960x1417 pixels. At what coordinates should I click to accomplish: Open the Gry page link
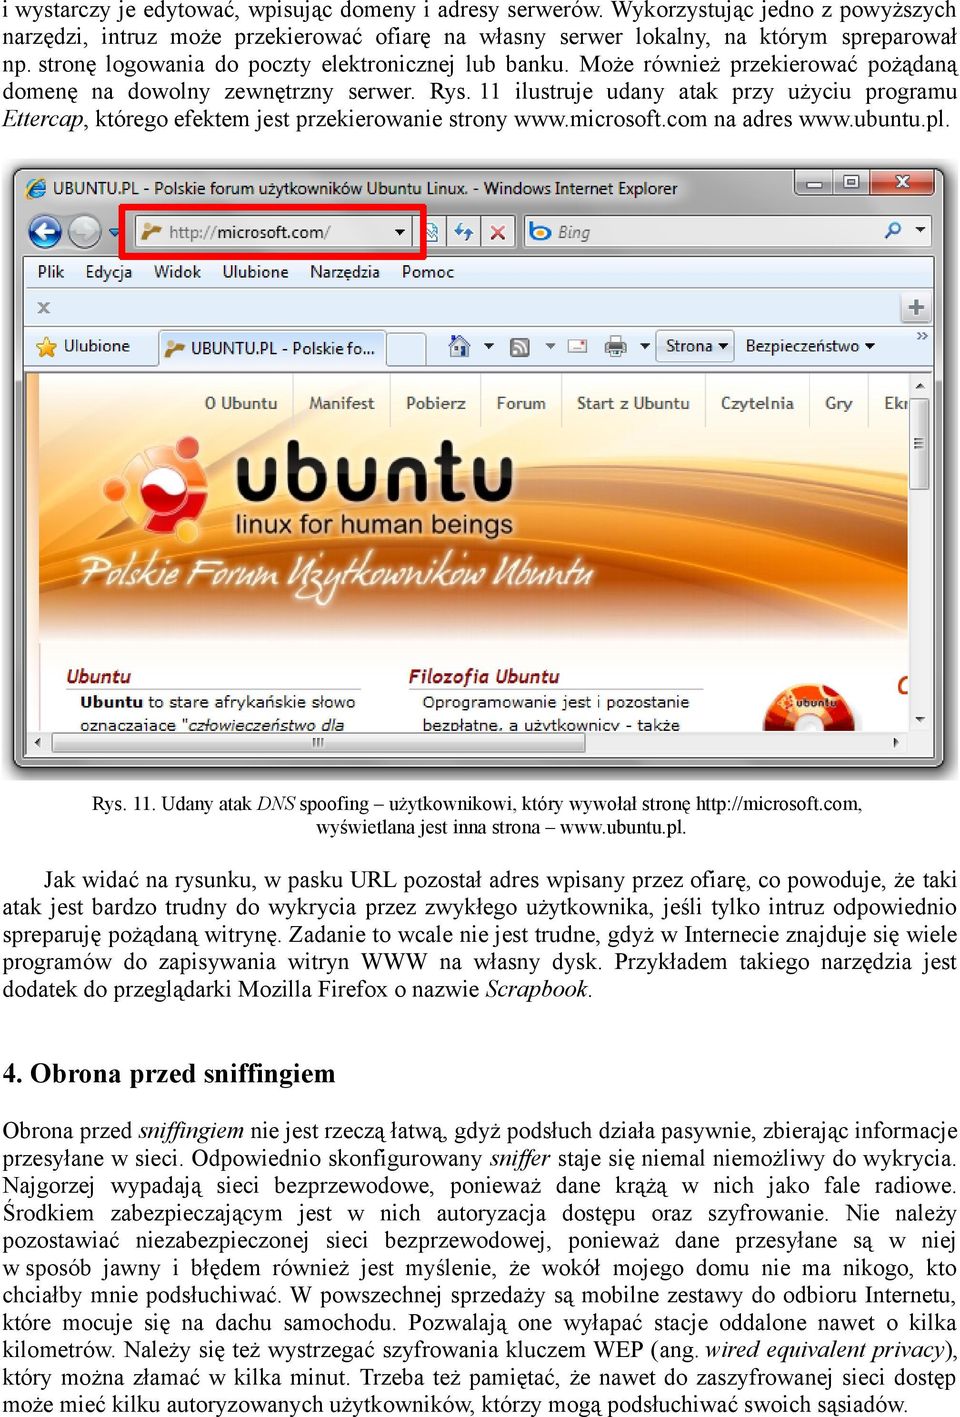point(839,403)
